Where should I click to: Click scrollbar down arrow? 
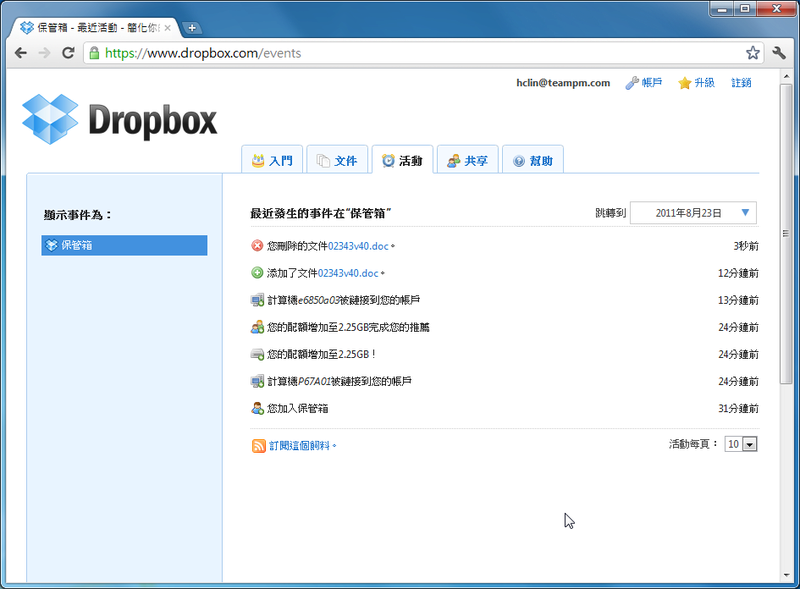pyautogui.click(x=786, y=575)
